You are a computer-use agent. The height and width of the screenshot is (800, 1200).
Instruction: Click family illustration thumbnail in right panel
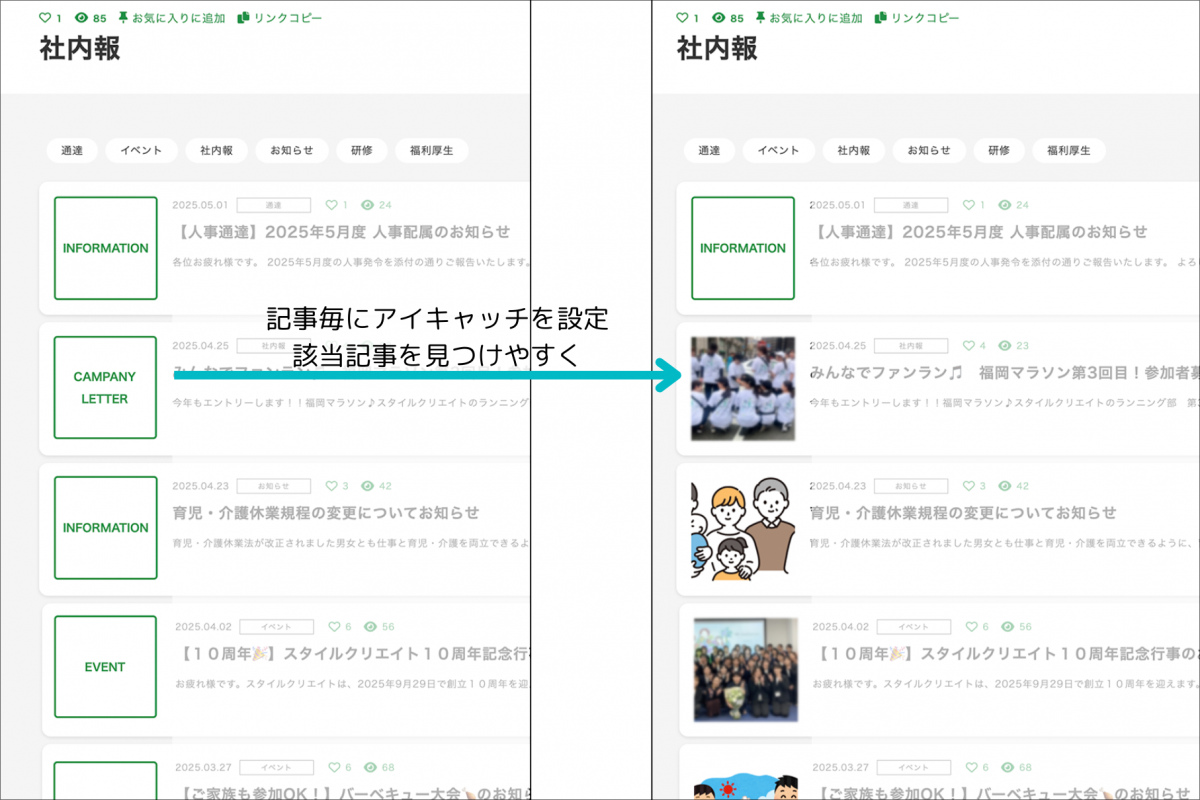(743, 528)
